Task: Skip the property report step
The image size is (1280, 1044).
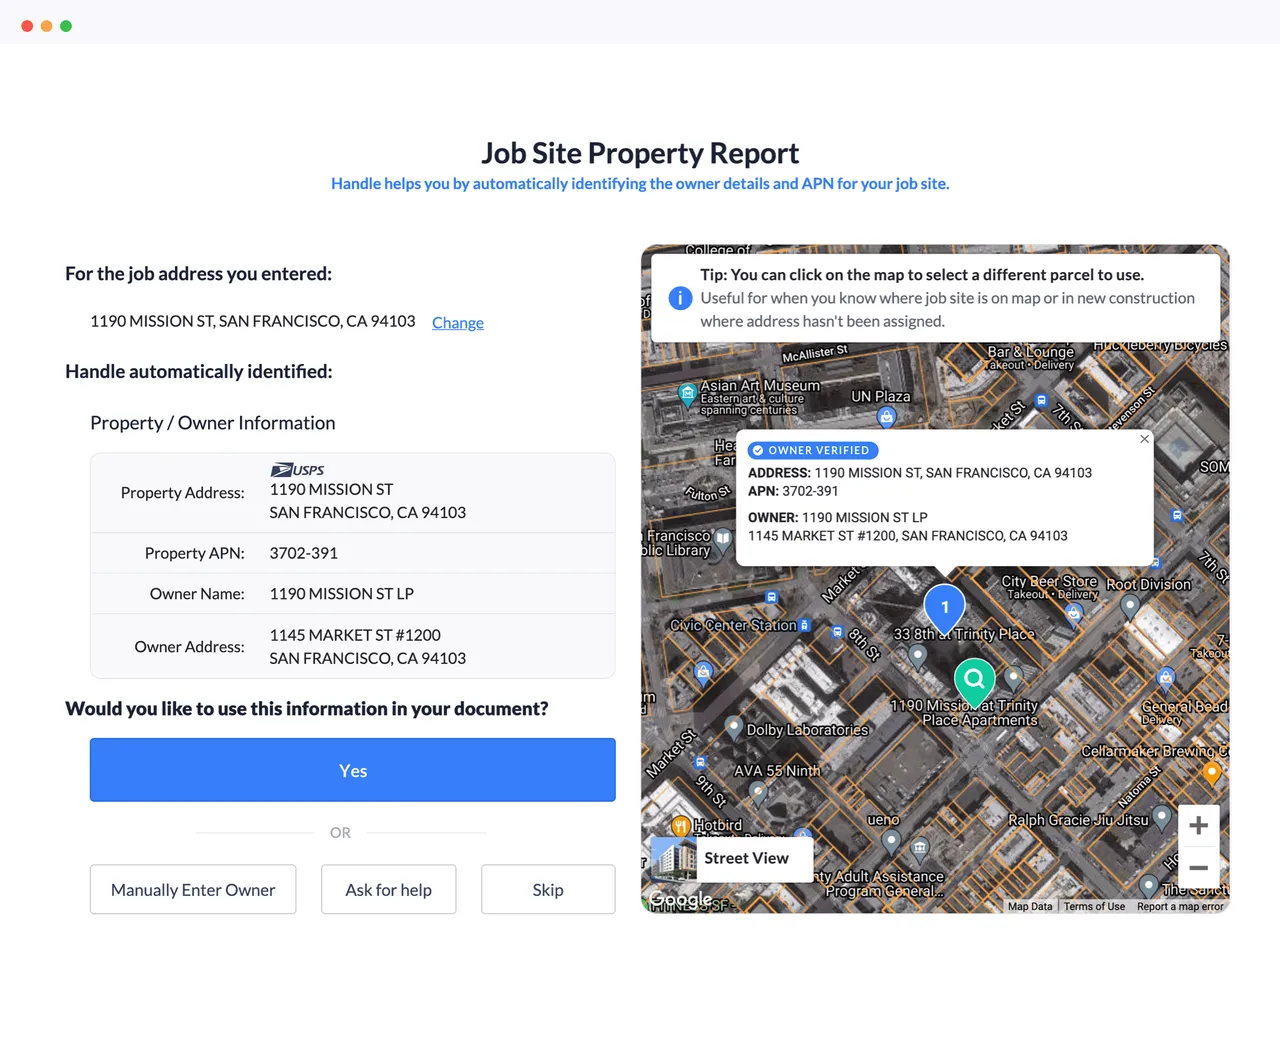Action: coord(548,889)
